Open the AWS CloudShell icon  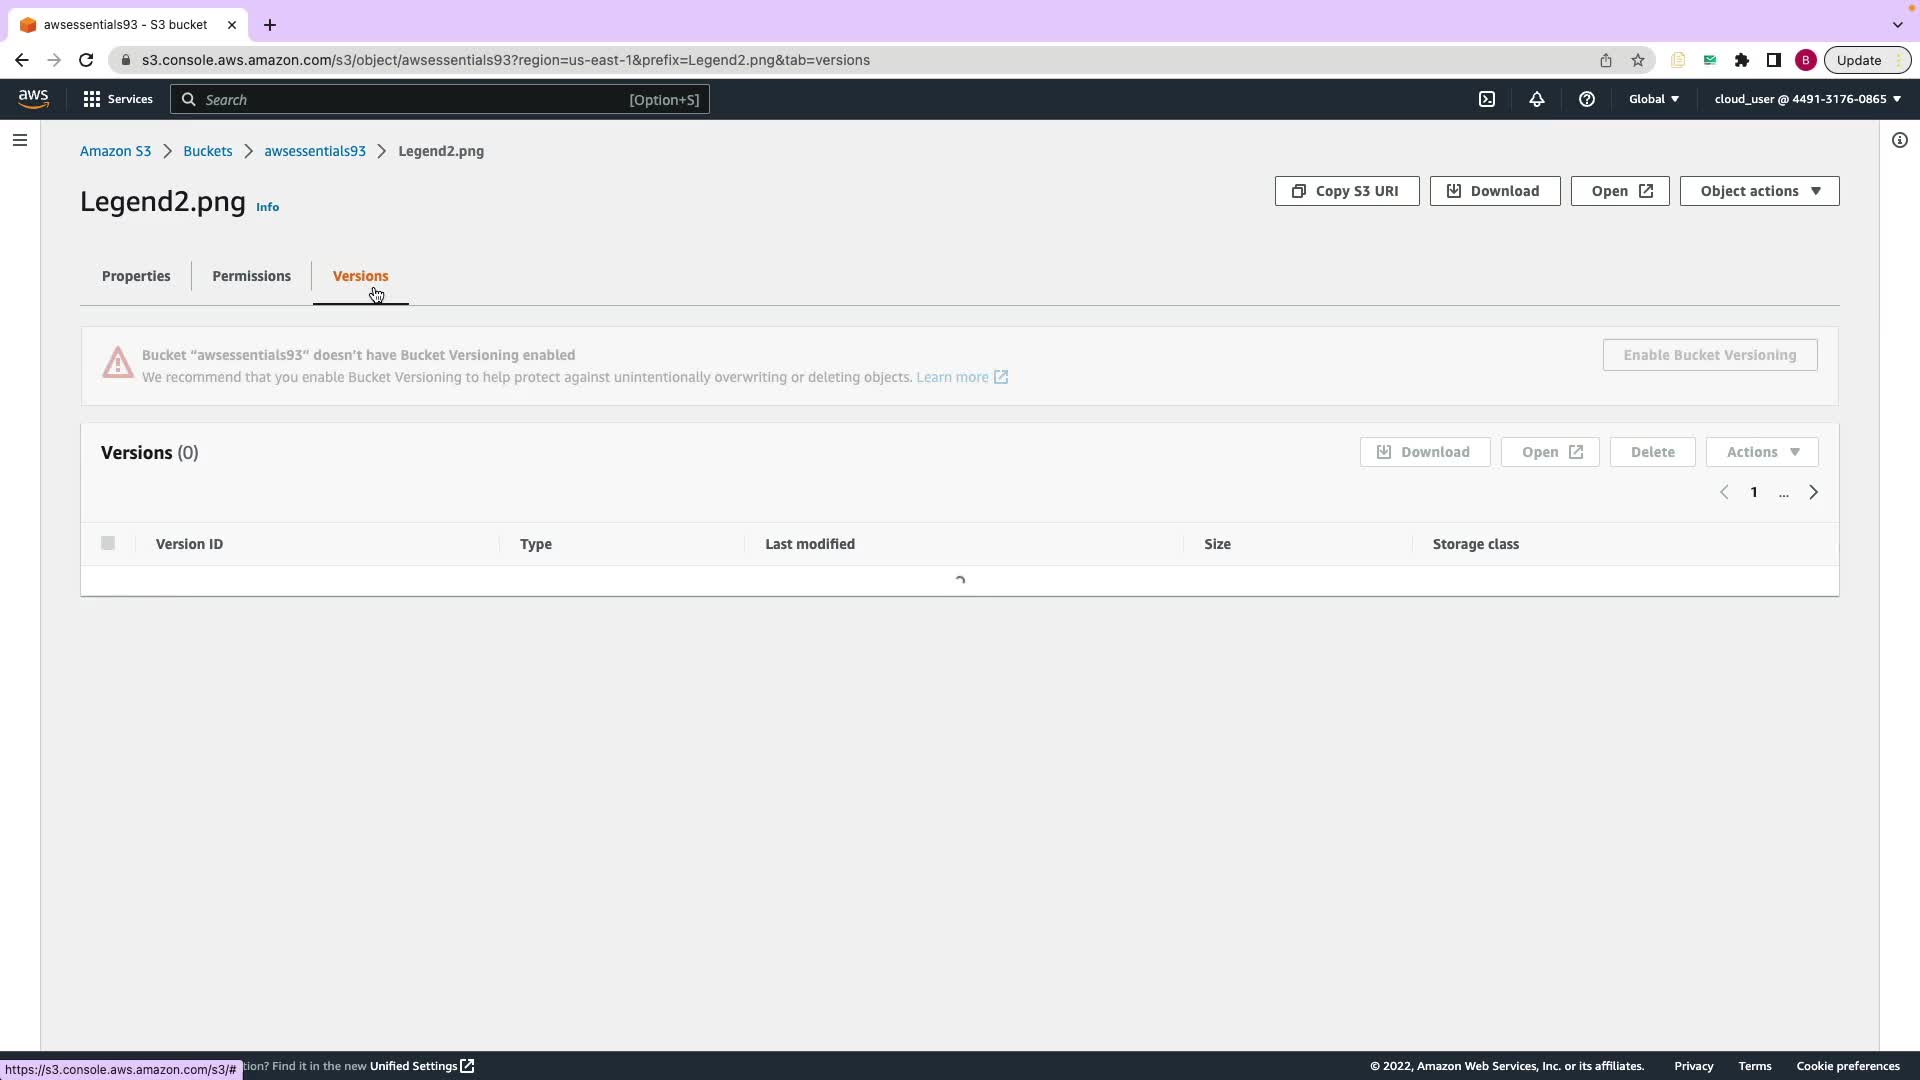[x=1487, y=99]
